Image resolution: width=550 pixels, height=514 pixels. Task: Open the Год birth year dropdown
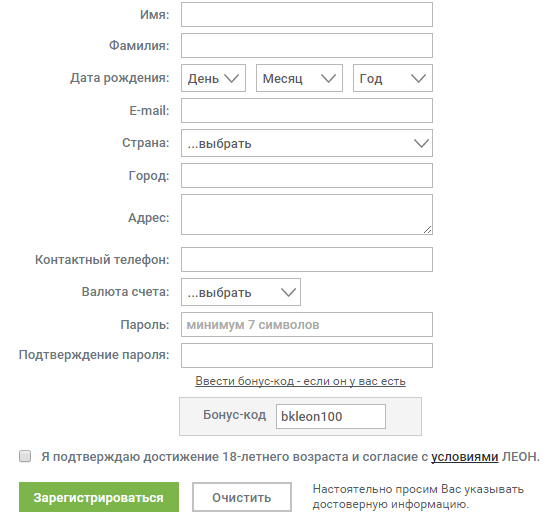click(x=393, y=78)
